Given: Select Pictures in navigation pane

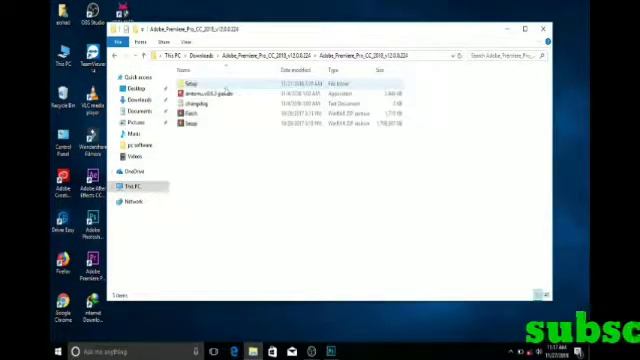Looking at the screenshot, I should 136,122.
